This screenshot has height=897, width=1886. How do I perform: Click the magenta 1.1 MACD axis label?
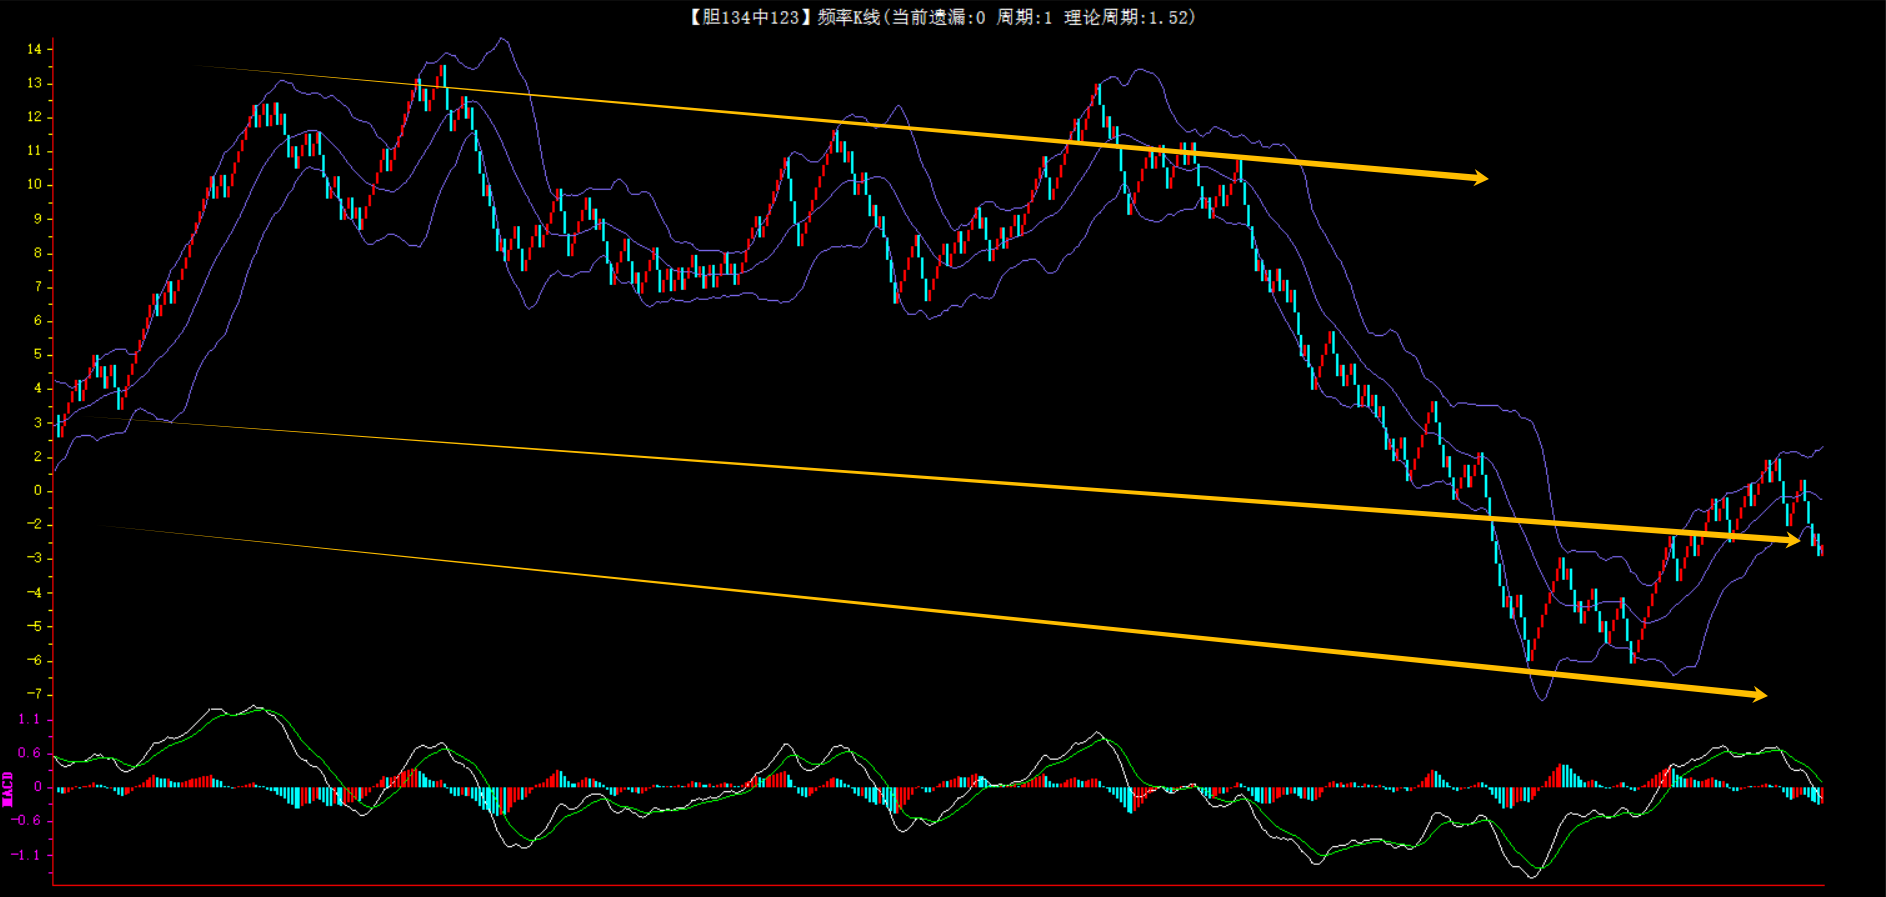(29, 719)
